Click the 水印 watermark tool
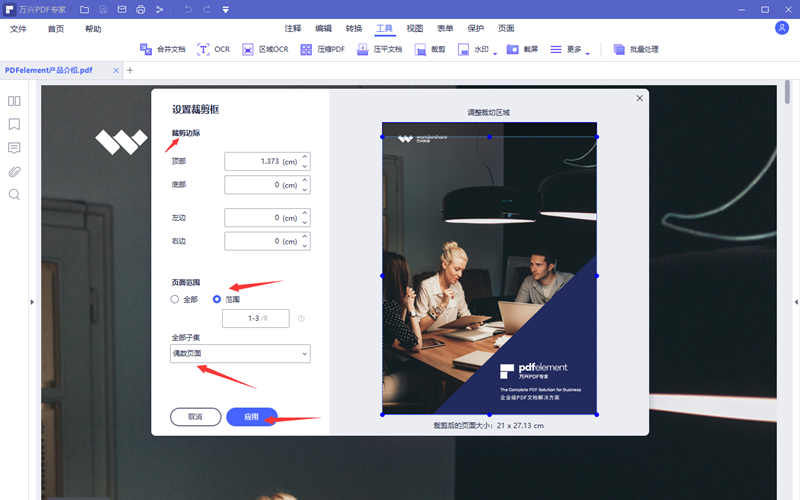The width and height of the screenshot is (800, 500). (x=473, y=49)
